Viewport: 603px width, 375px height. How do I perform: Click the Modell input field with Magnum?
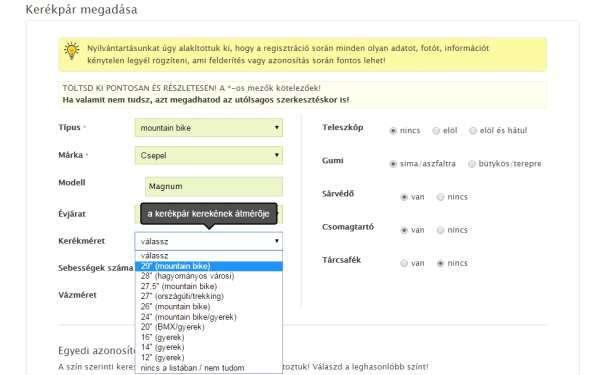click(214, 187)
